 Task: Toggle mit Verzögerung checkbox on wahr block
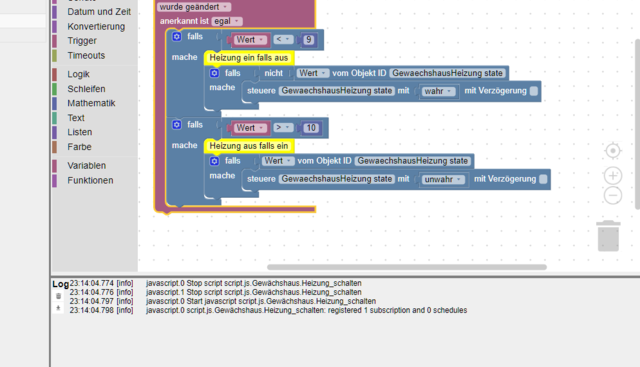point(533,91)
